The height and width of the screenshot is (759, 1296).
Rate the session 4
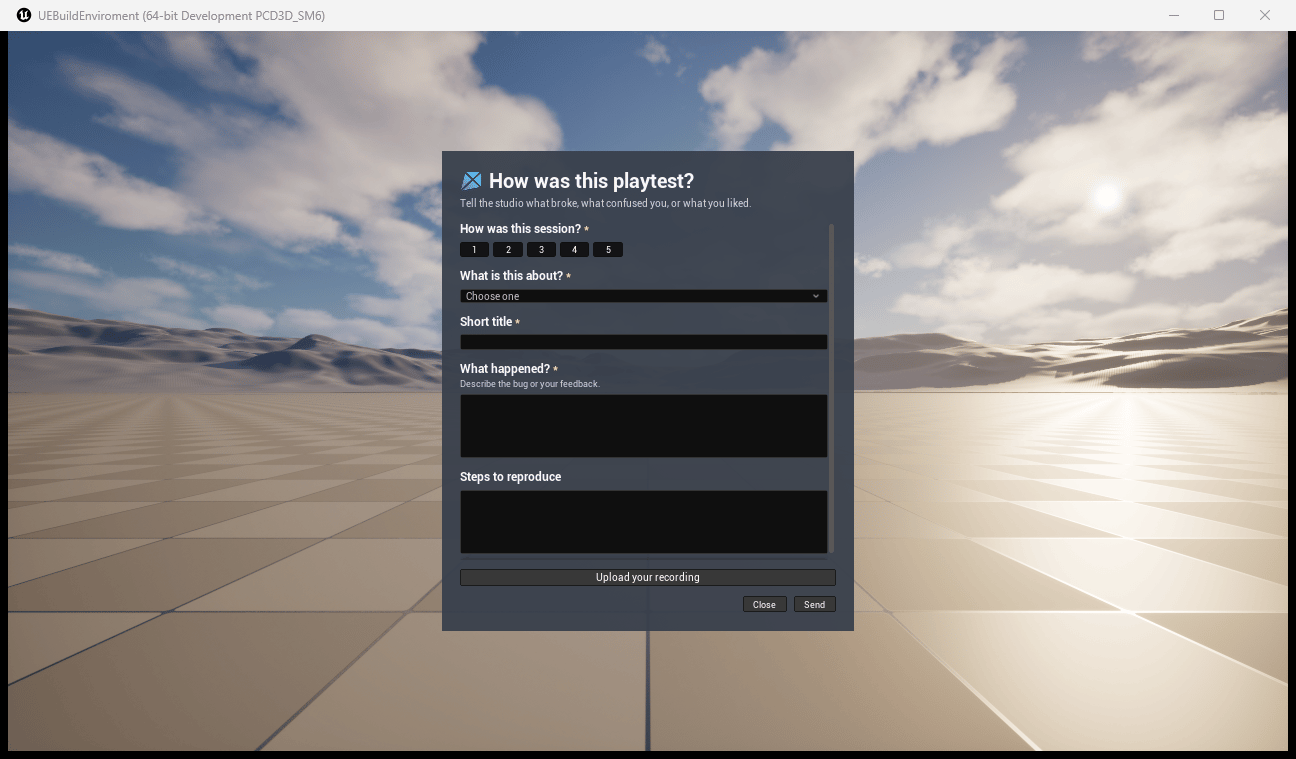(574, 250)
